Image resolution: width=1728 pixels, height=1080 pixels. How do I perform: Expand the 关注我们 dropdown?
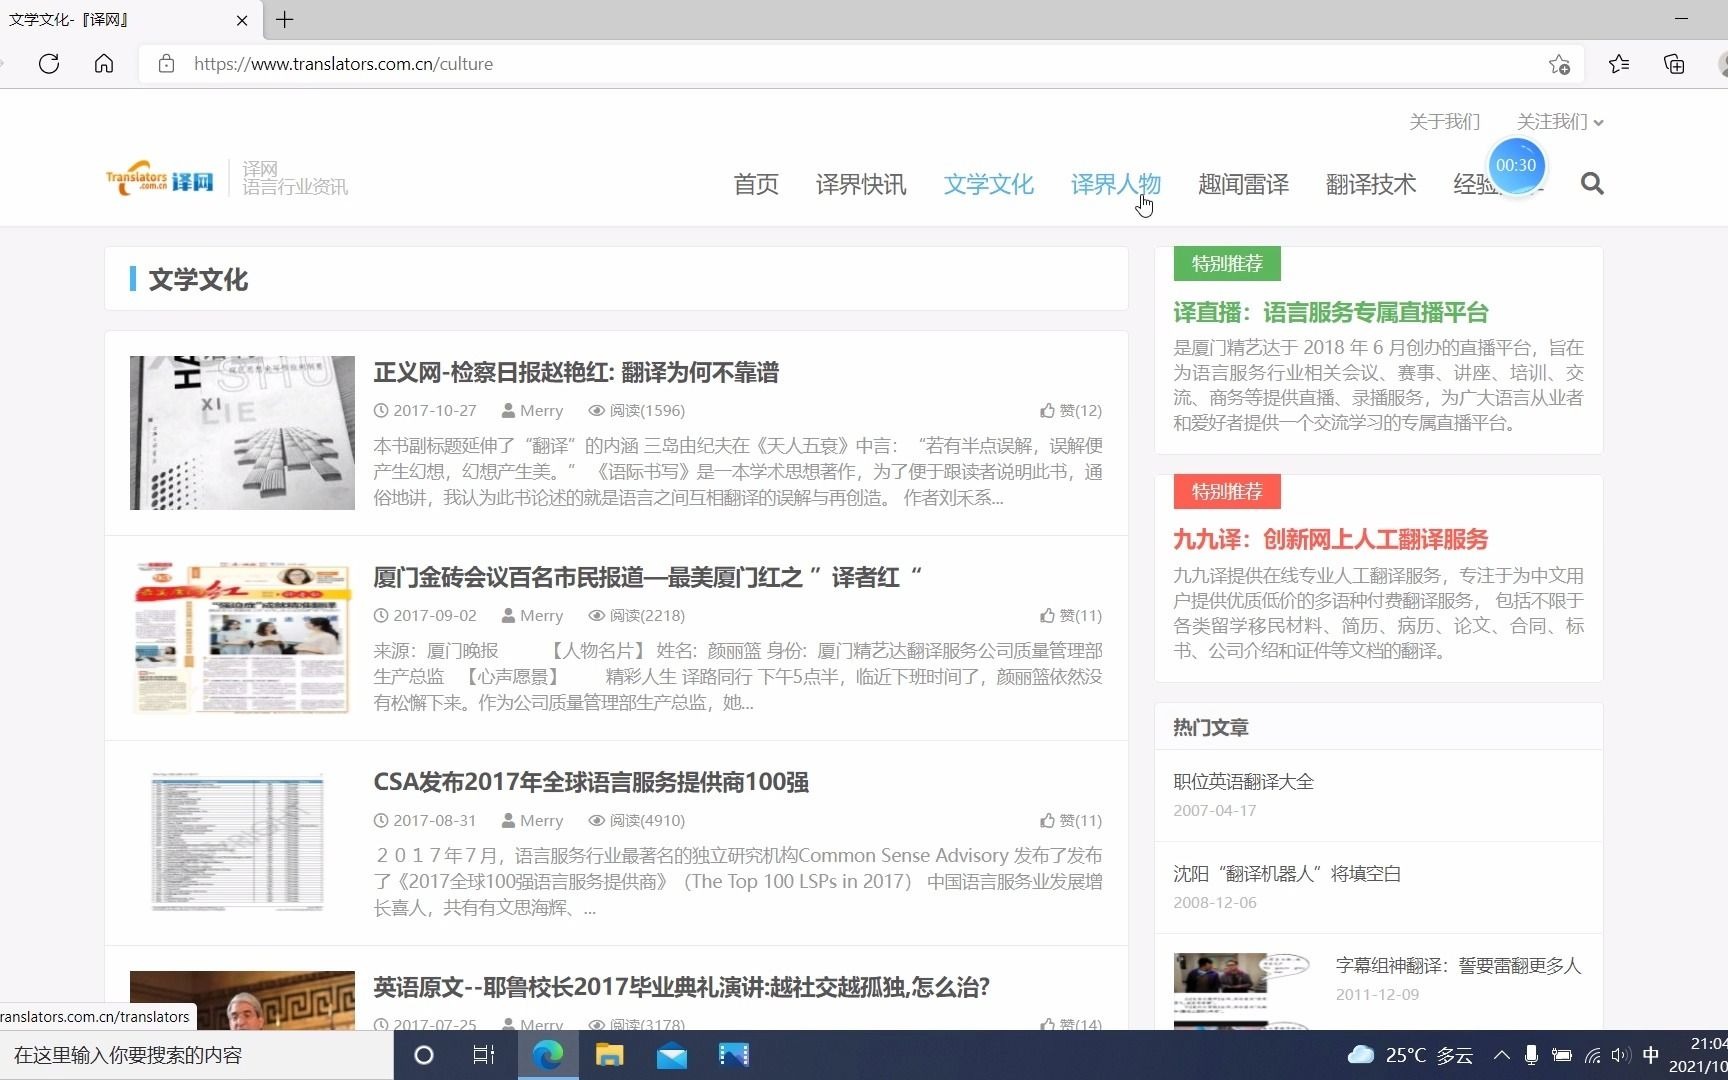pyautogui.click(x=1560, y=122)
